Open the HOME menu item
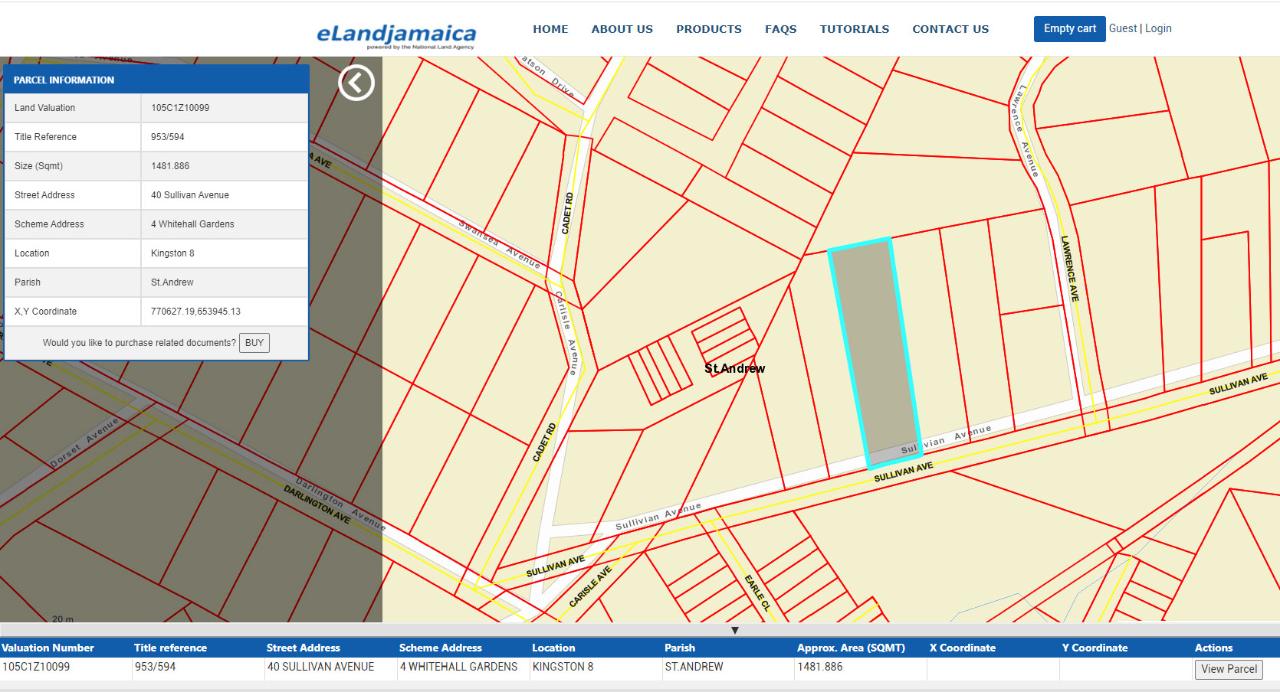This screenshot has height=692, width=1280. click(x=550, y=29)
